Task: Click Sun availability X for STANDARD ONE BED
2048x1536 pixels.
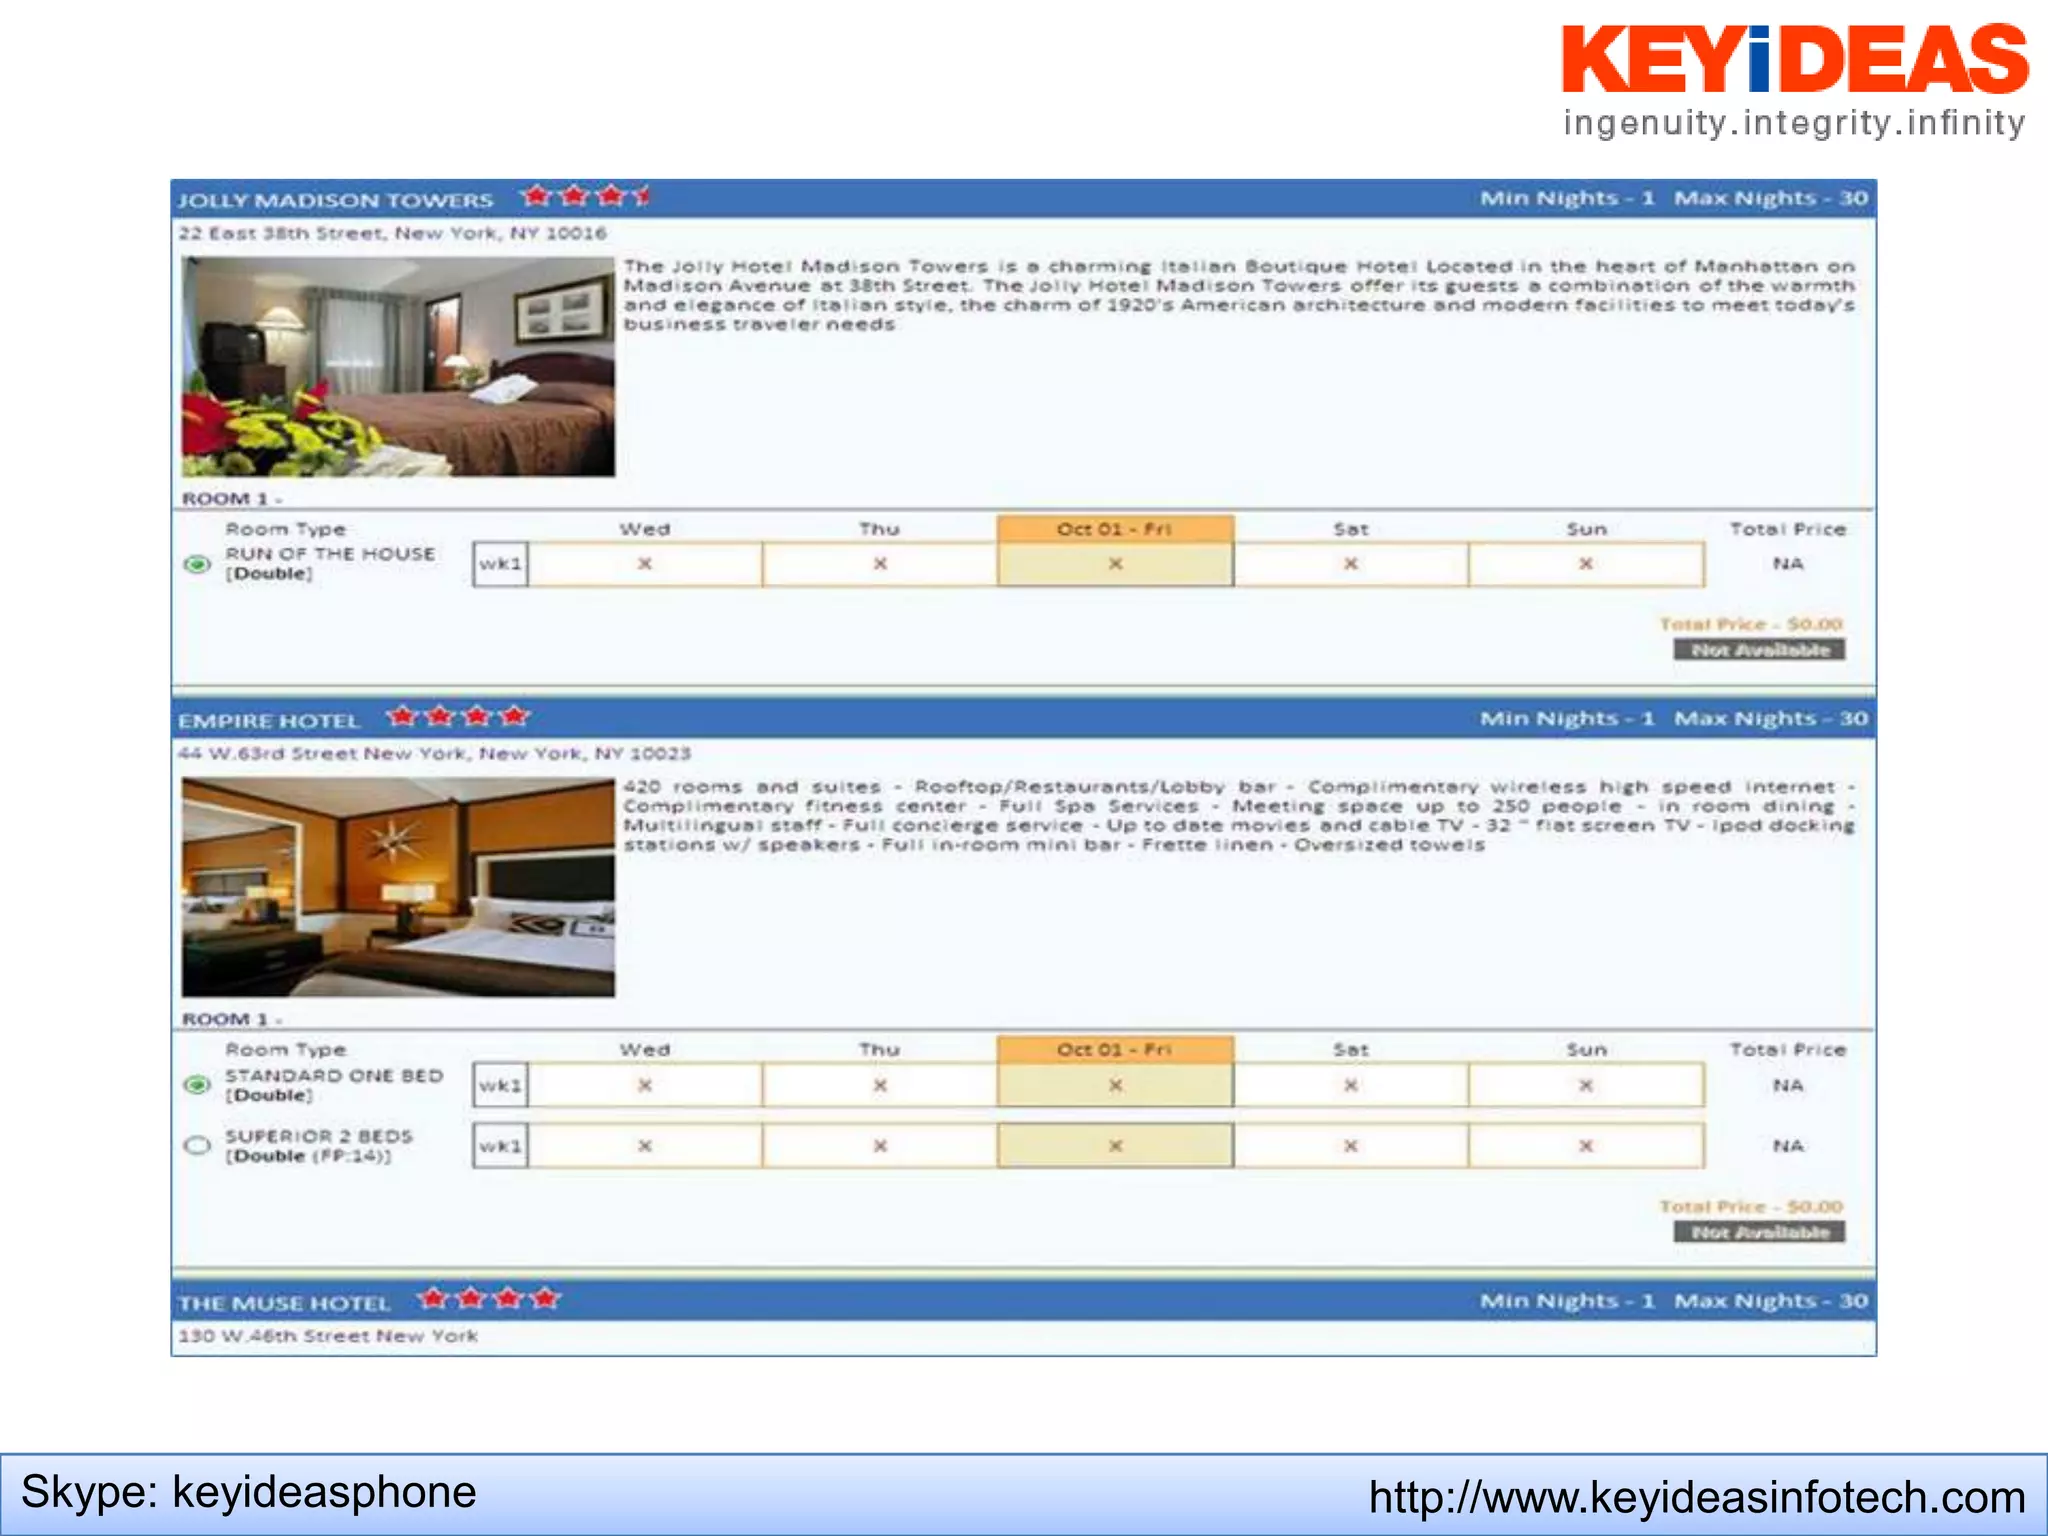Action: pos(1586,1085)
